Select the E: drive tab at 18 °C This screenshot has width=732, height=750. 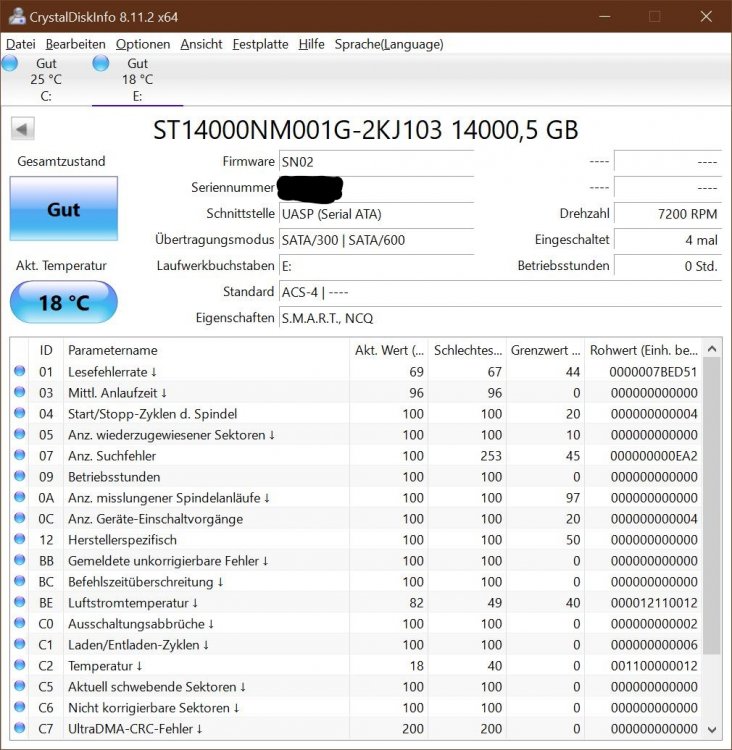coord(137,79)
